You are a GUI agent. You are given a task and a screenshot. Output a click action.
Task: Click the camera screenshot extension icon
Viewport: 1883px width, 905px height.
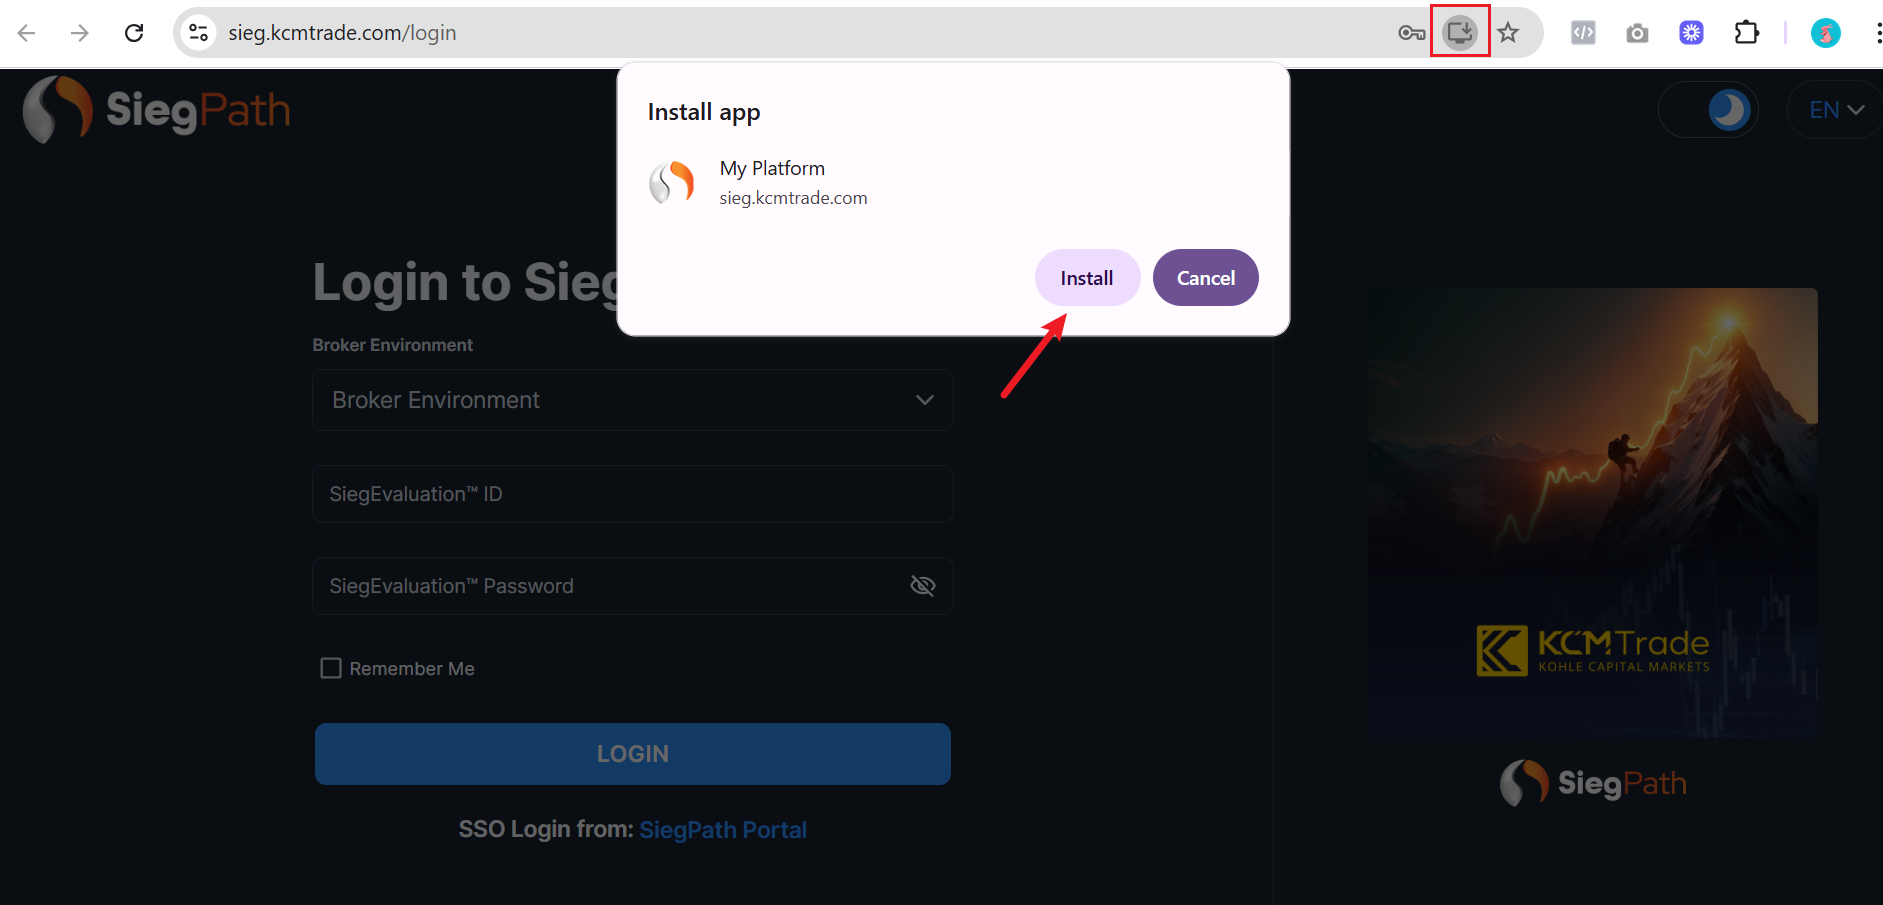(x=1637, y=33)
